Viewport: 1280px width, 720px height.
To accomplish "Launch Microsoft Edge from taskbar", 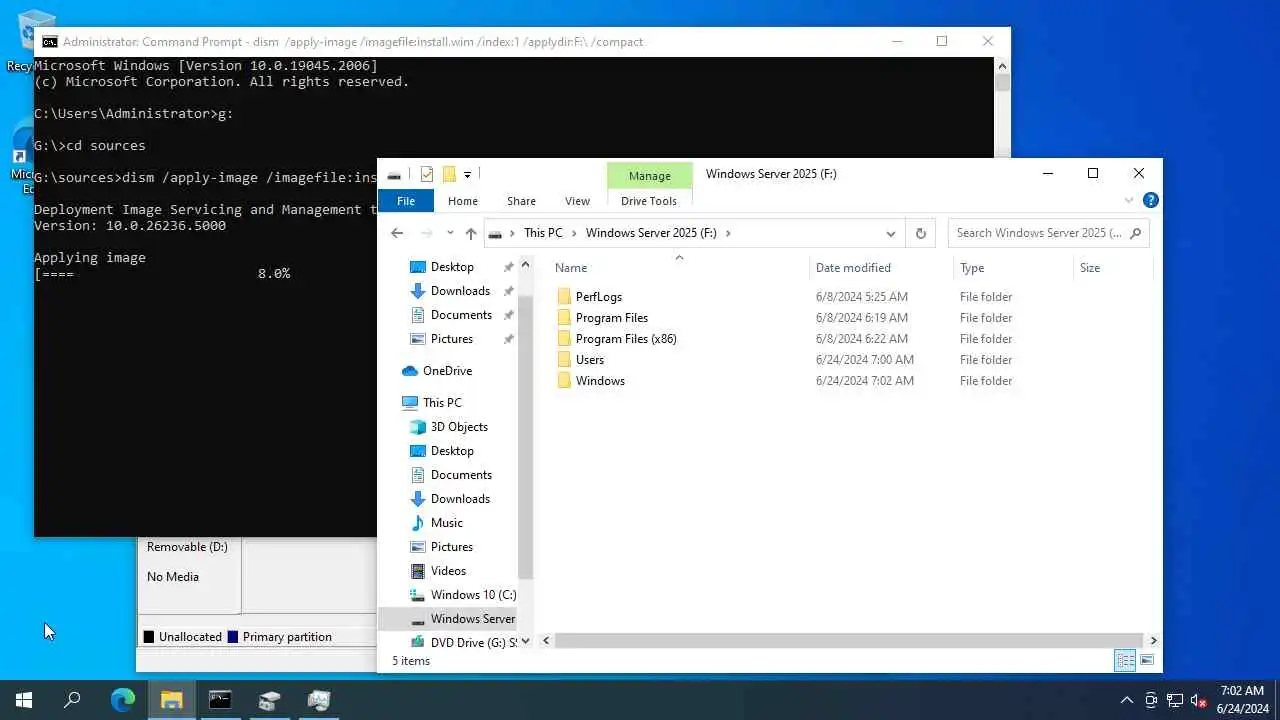I will pos(122,700).
